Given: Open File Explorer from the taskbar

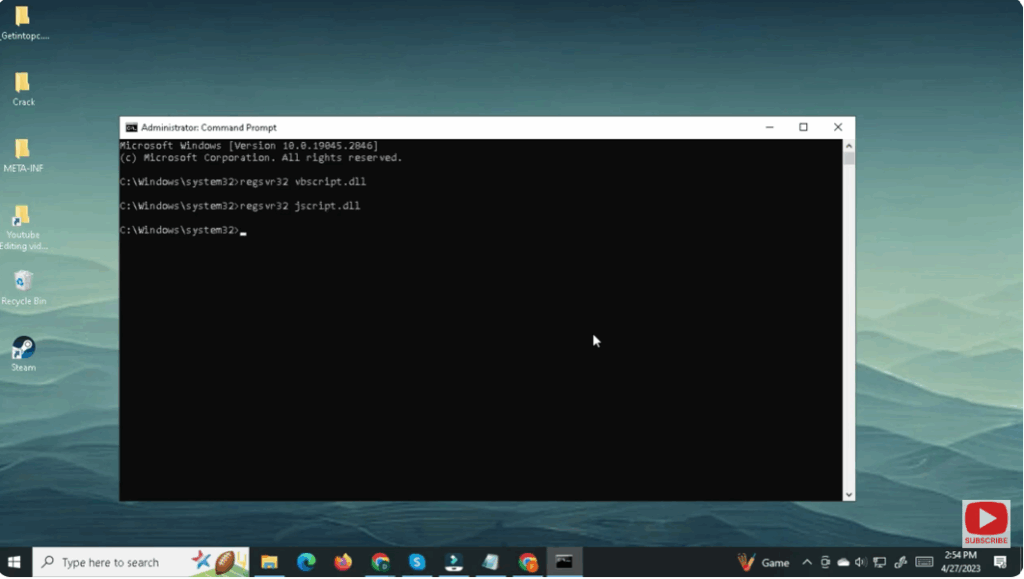Looking at the screenshot, I should (x=268, y=562).
